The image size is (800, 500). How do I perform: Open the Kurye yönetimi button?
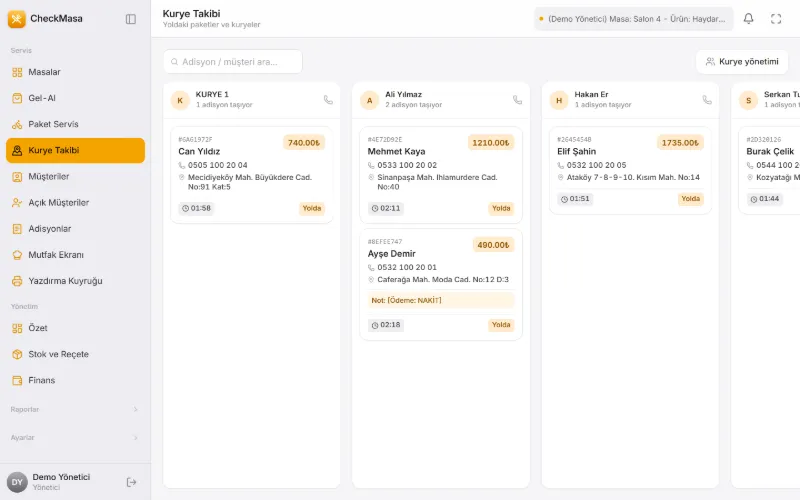tap(742, 62)
